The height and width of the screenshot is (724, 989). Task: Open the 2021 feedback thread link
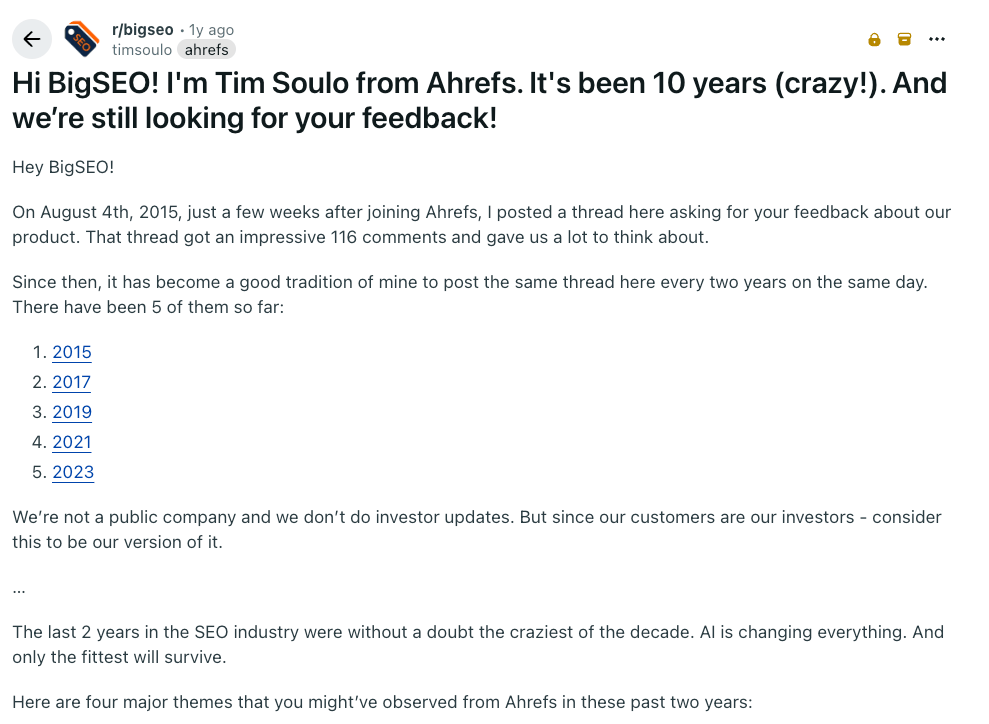click(72, 442)
